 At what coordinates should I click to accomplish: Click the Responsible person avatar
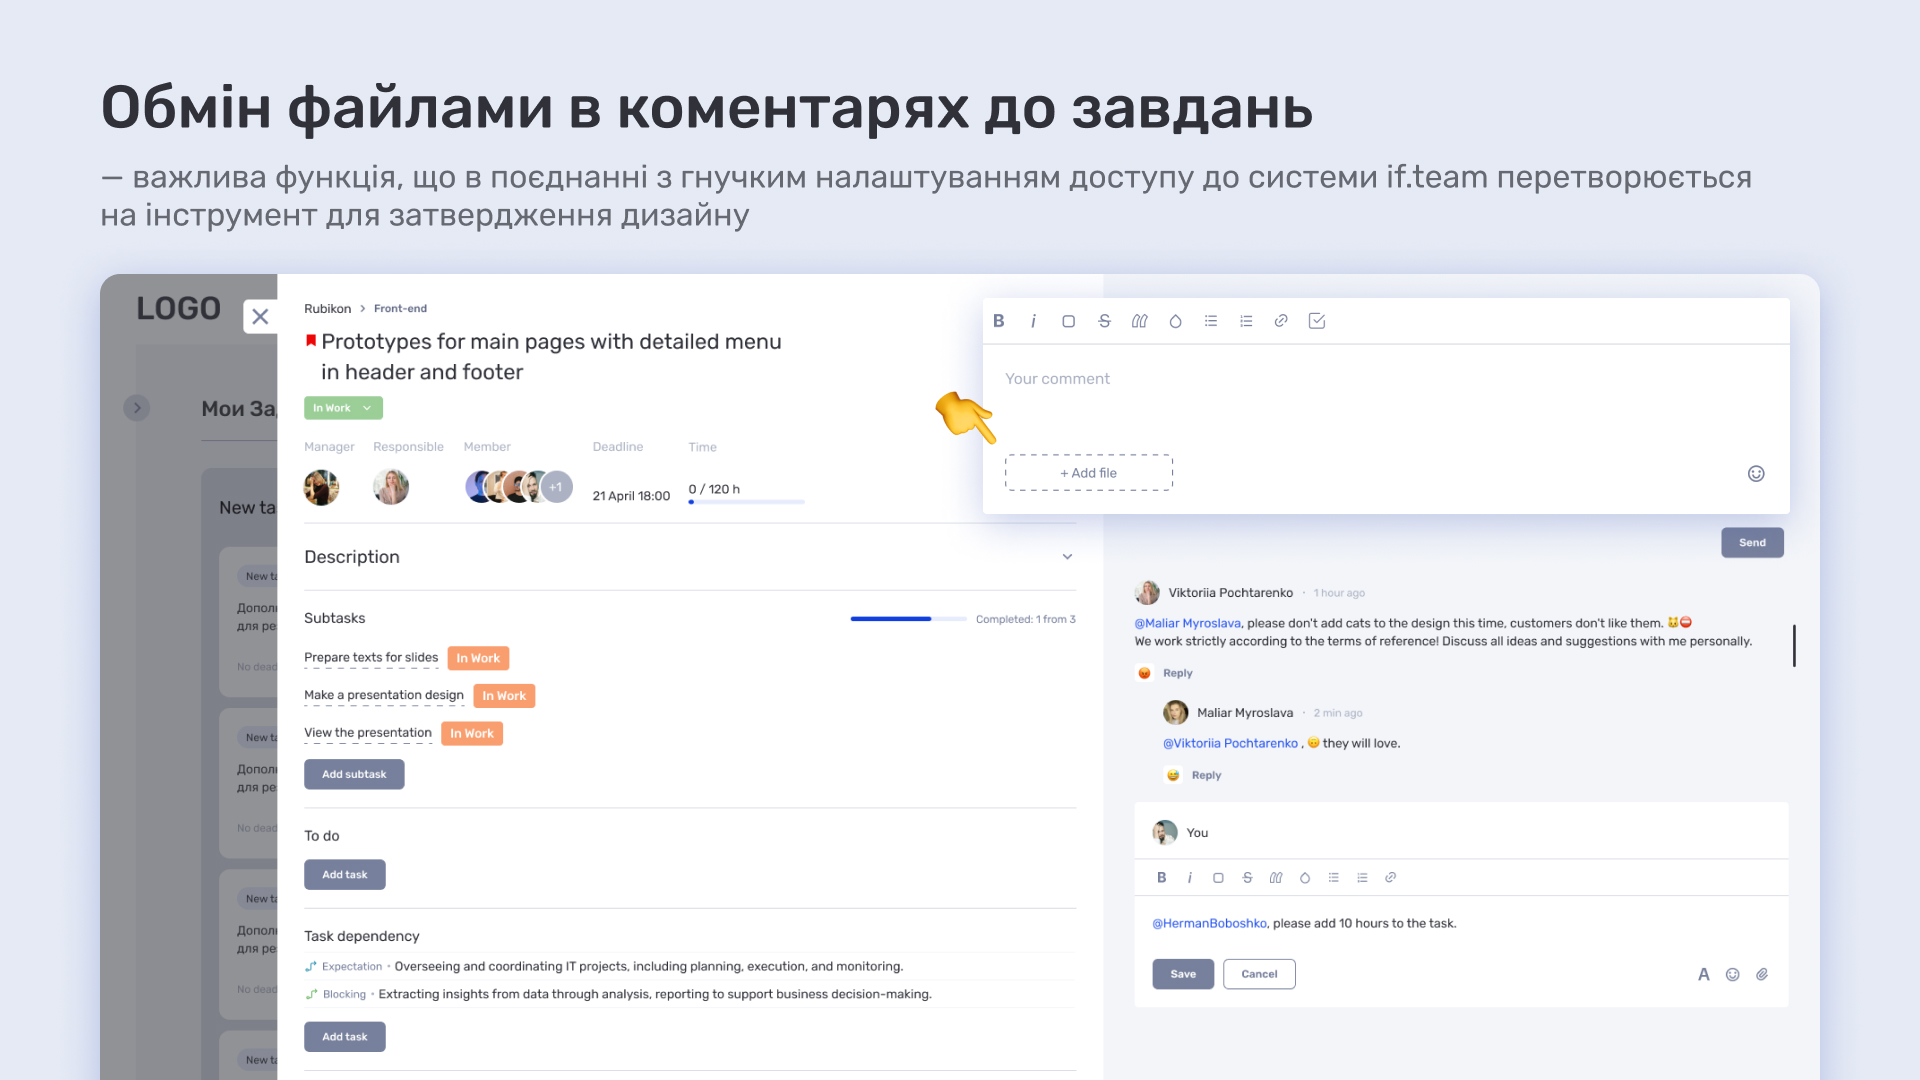[x=391, y=487]
